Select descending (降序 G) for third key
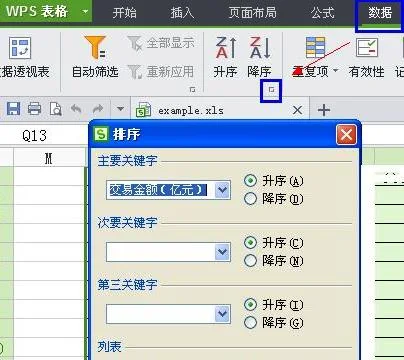The image size is (404, 360). point(250,323)
